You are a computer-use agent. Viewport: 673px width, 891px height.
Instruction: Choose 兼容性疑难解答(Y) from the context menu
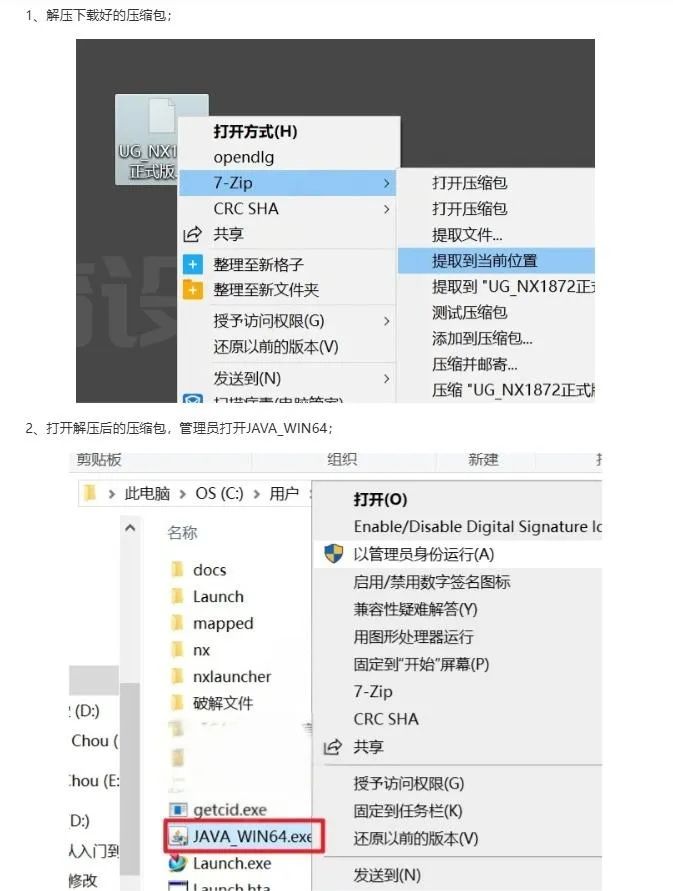click(x=415, y=609)
